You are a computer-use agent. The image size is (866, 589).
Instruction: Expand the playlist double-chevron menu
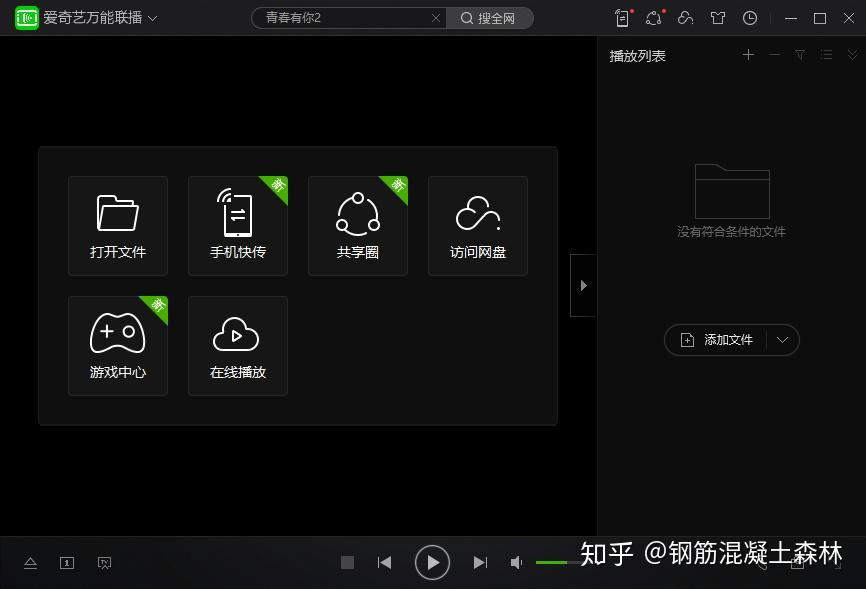click(x=852, y=55)
